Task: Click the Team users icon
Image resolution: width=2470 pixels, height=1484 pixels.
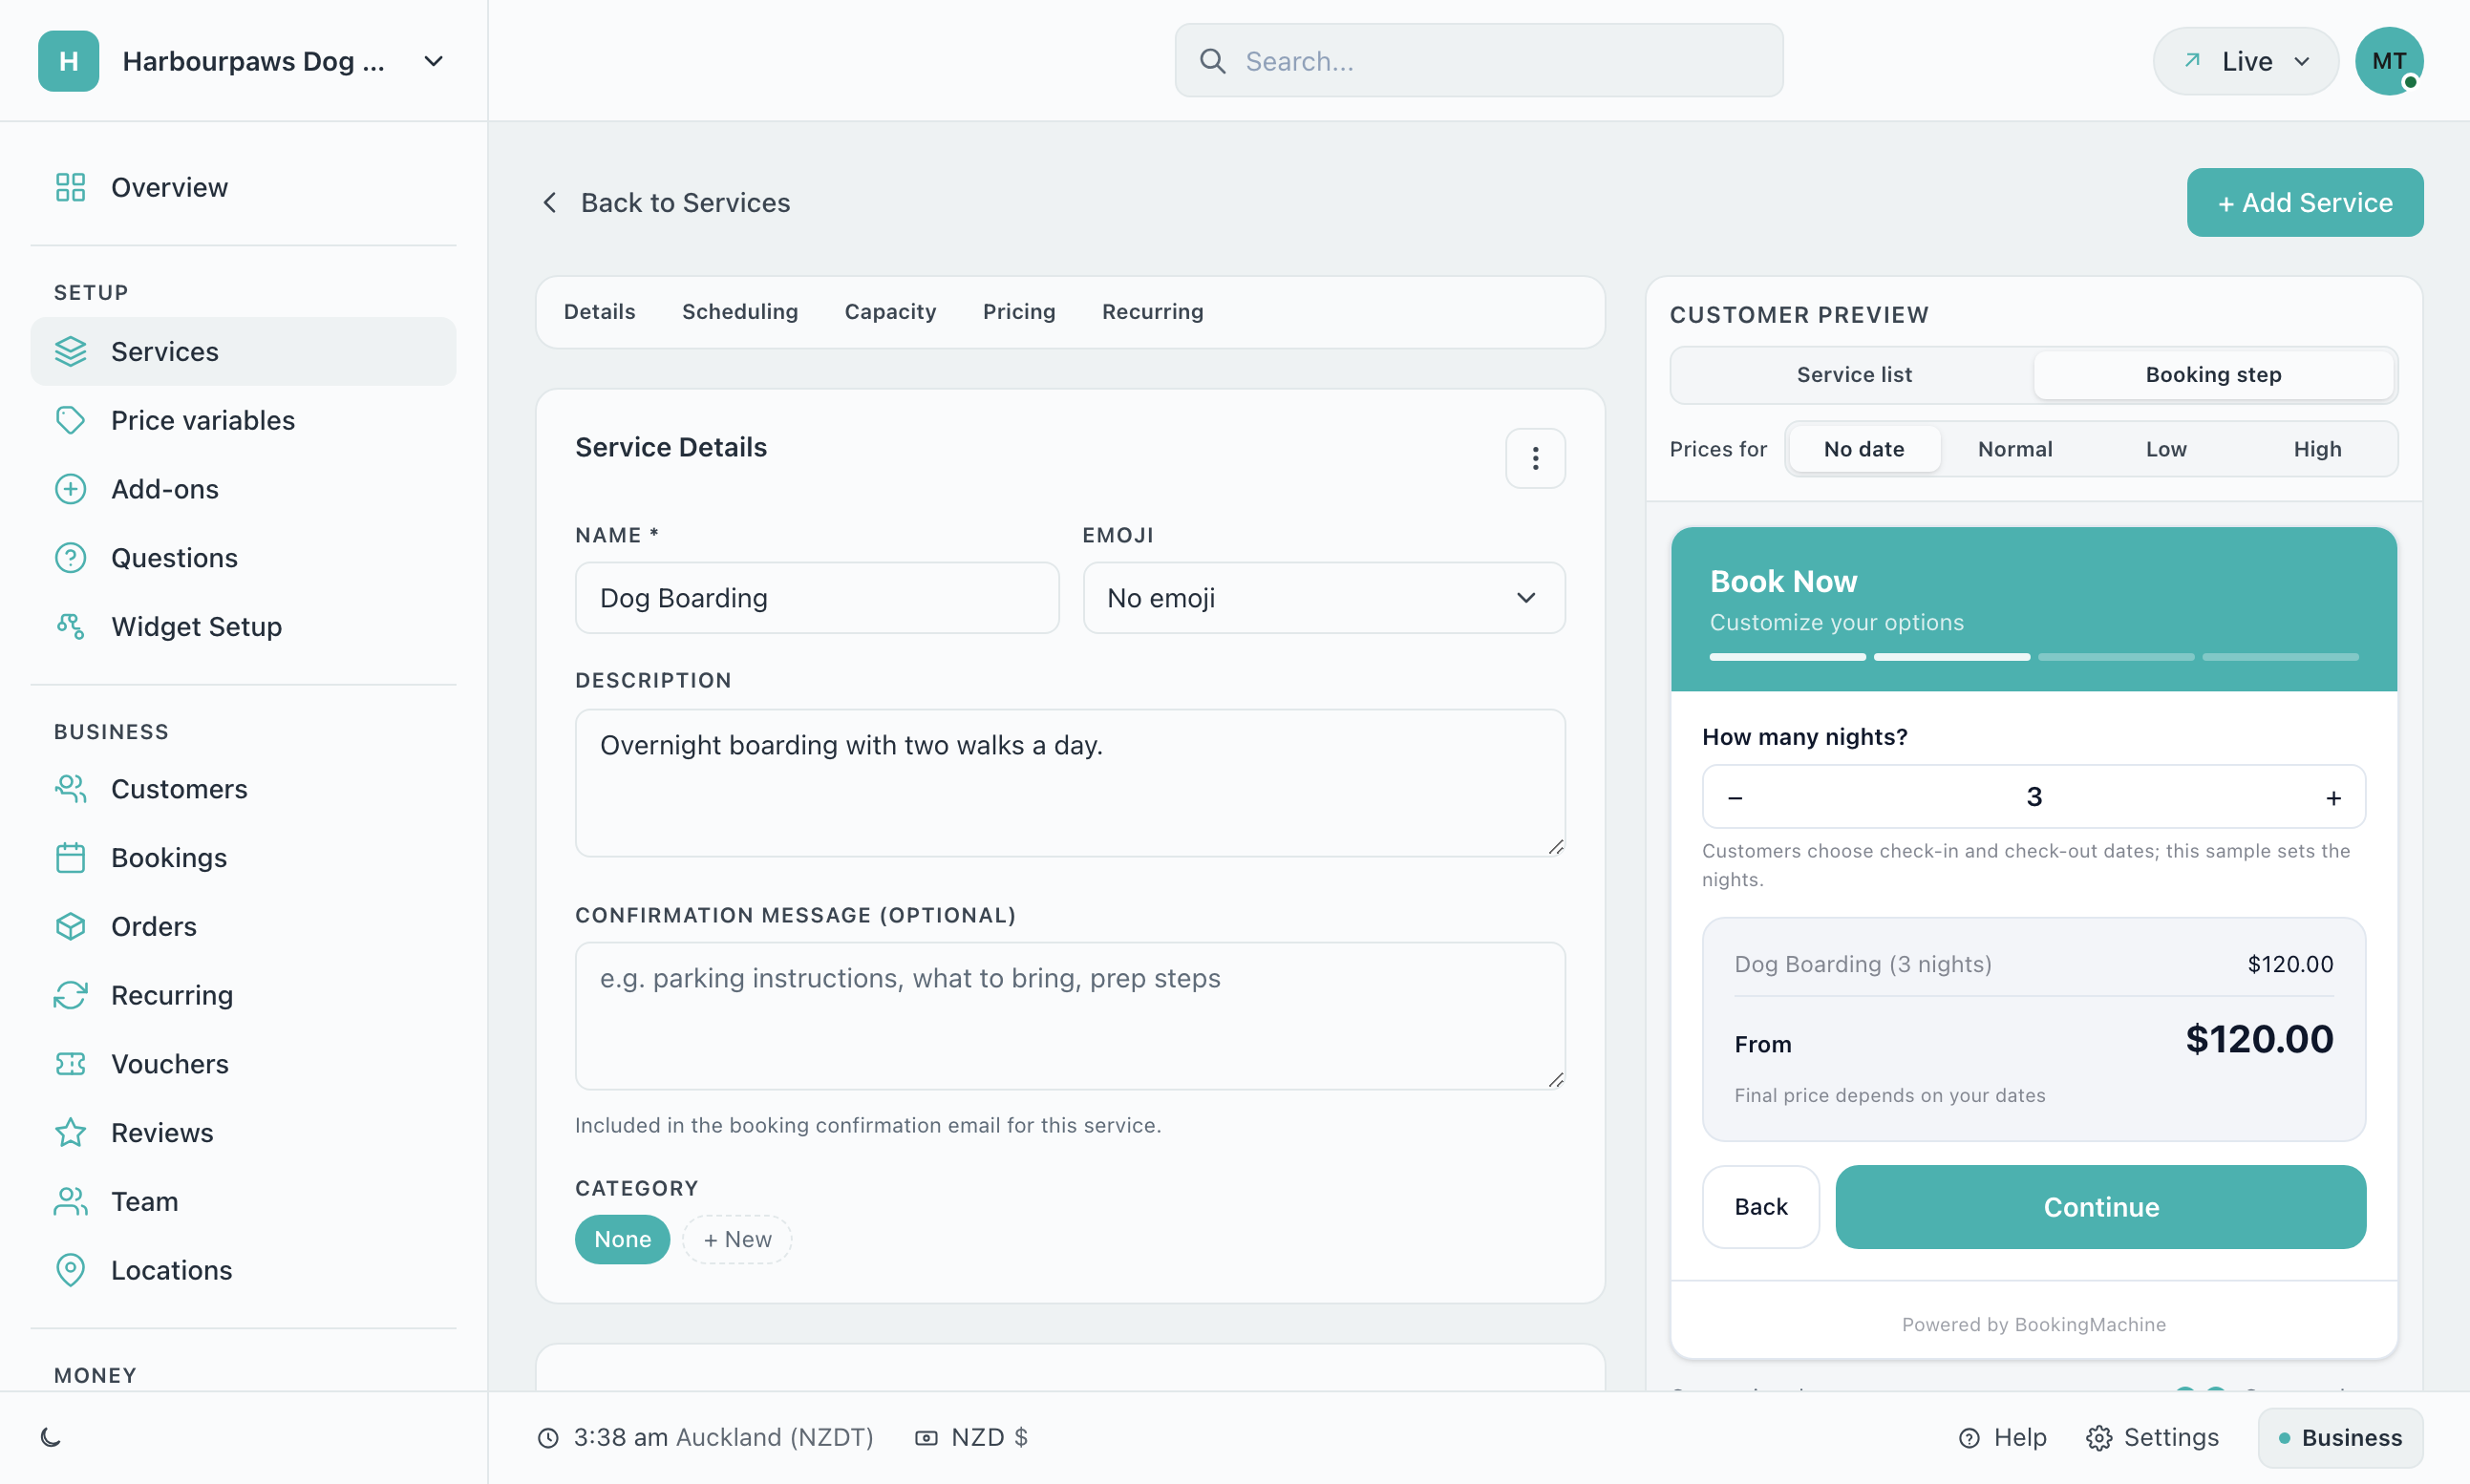Action: 70,1201
